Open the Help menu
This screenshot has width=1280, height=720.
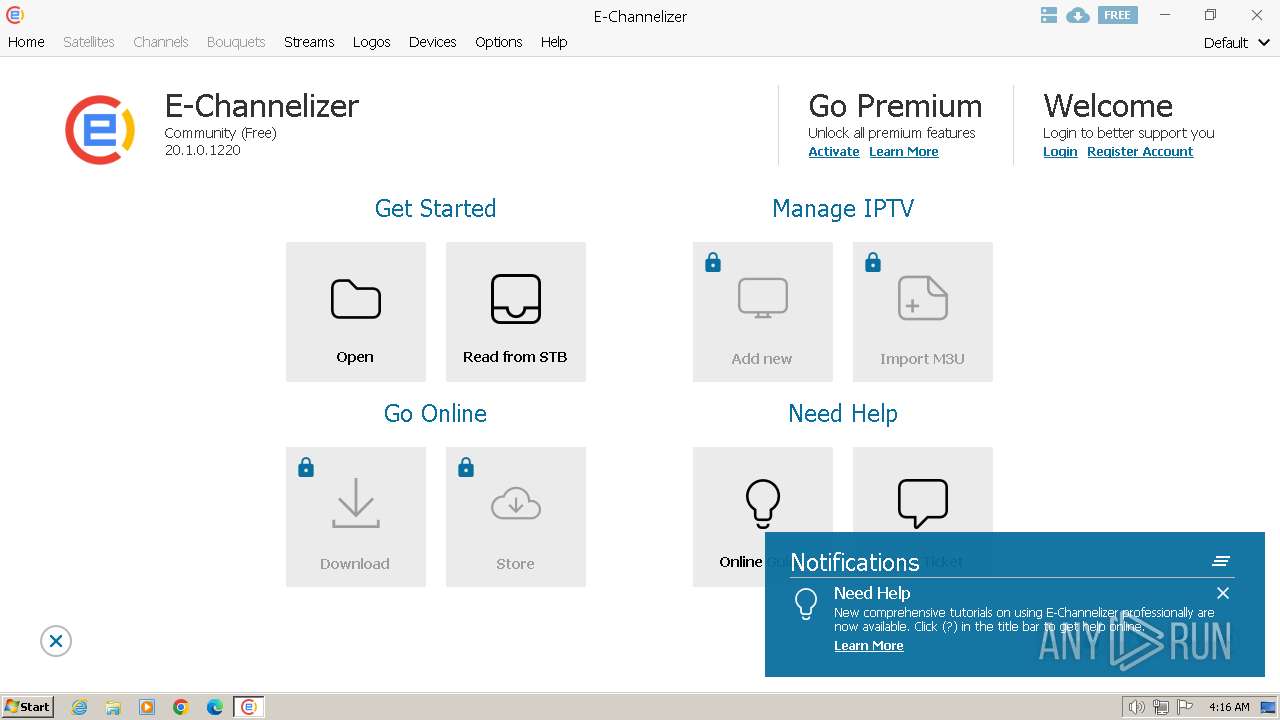(x=554, y=42)
